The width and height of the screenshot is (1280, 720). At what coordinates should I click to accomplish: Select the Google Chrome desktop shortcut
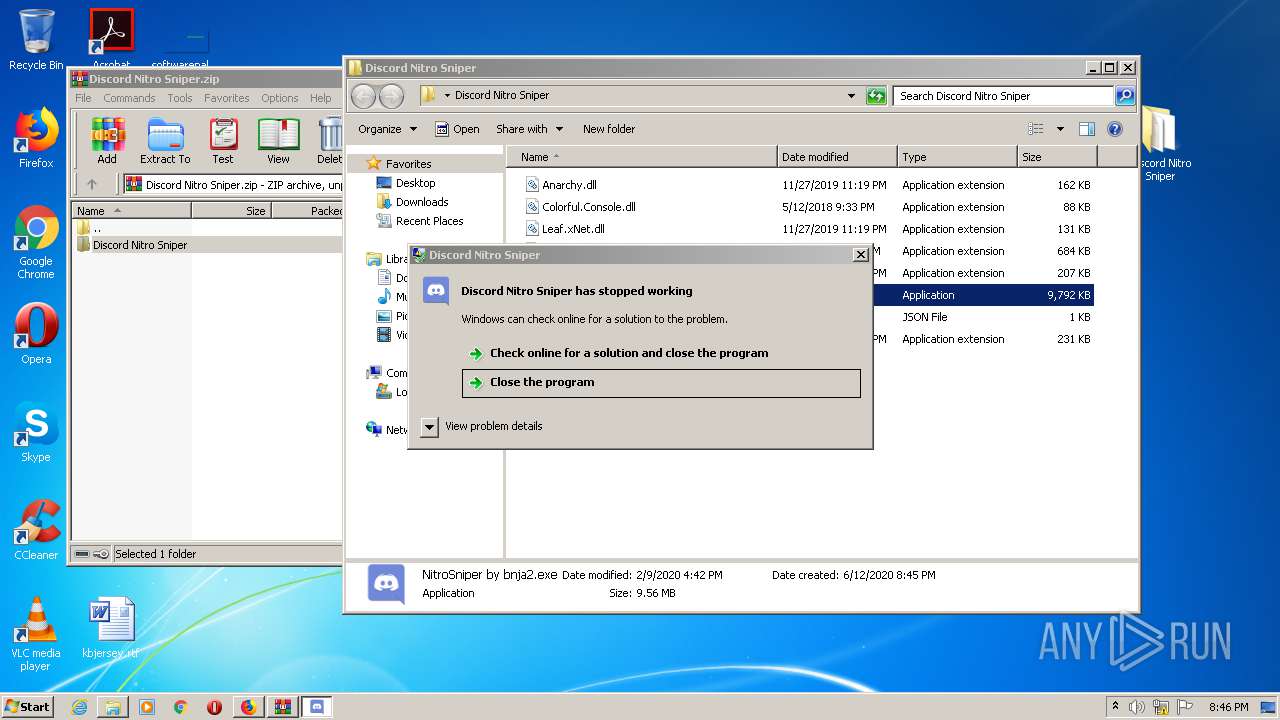point(36,243)
